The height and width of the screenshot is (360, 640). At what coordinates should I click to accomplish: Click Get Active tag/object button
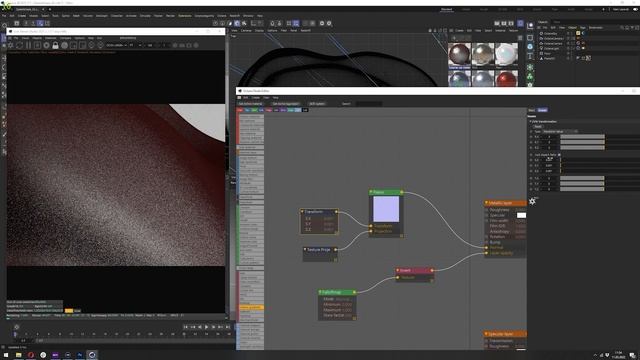coord(286,104)
